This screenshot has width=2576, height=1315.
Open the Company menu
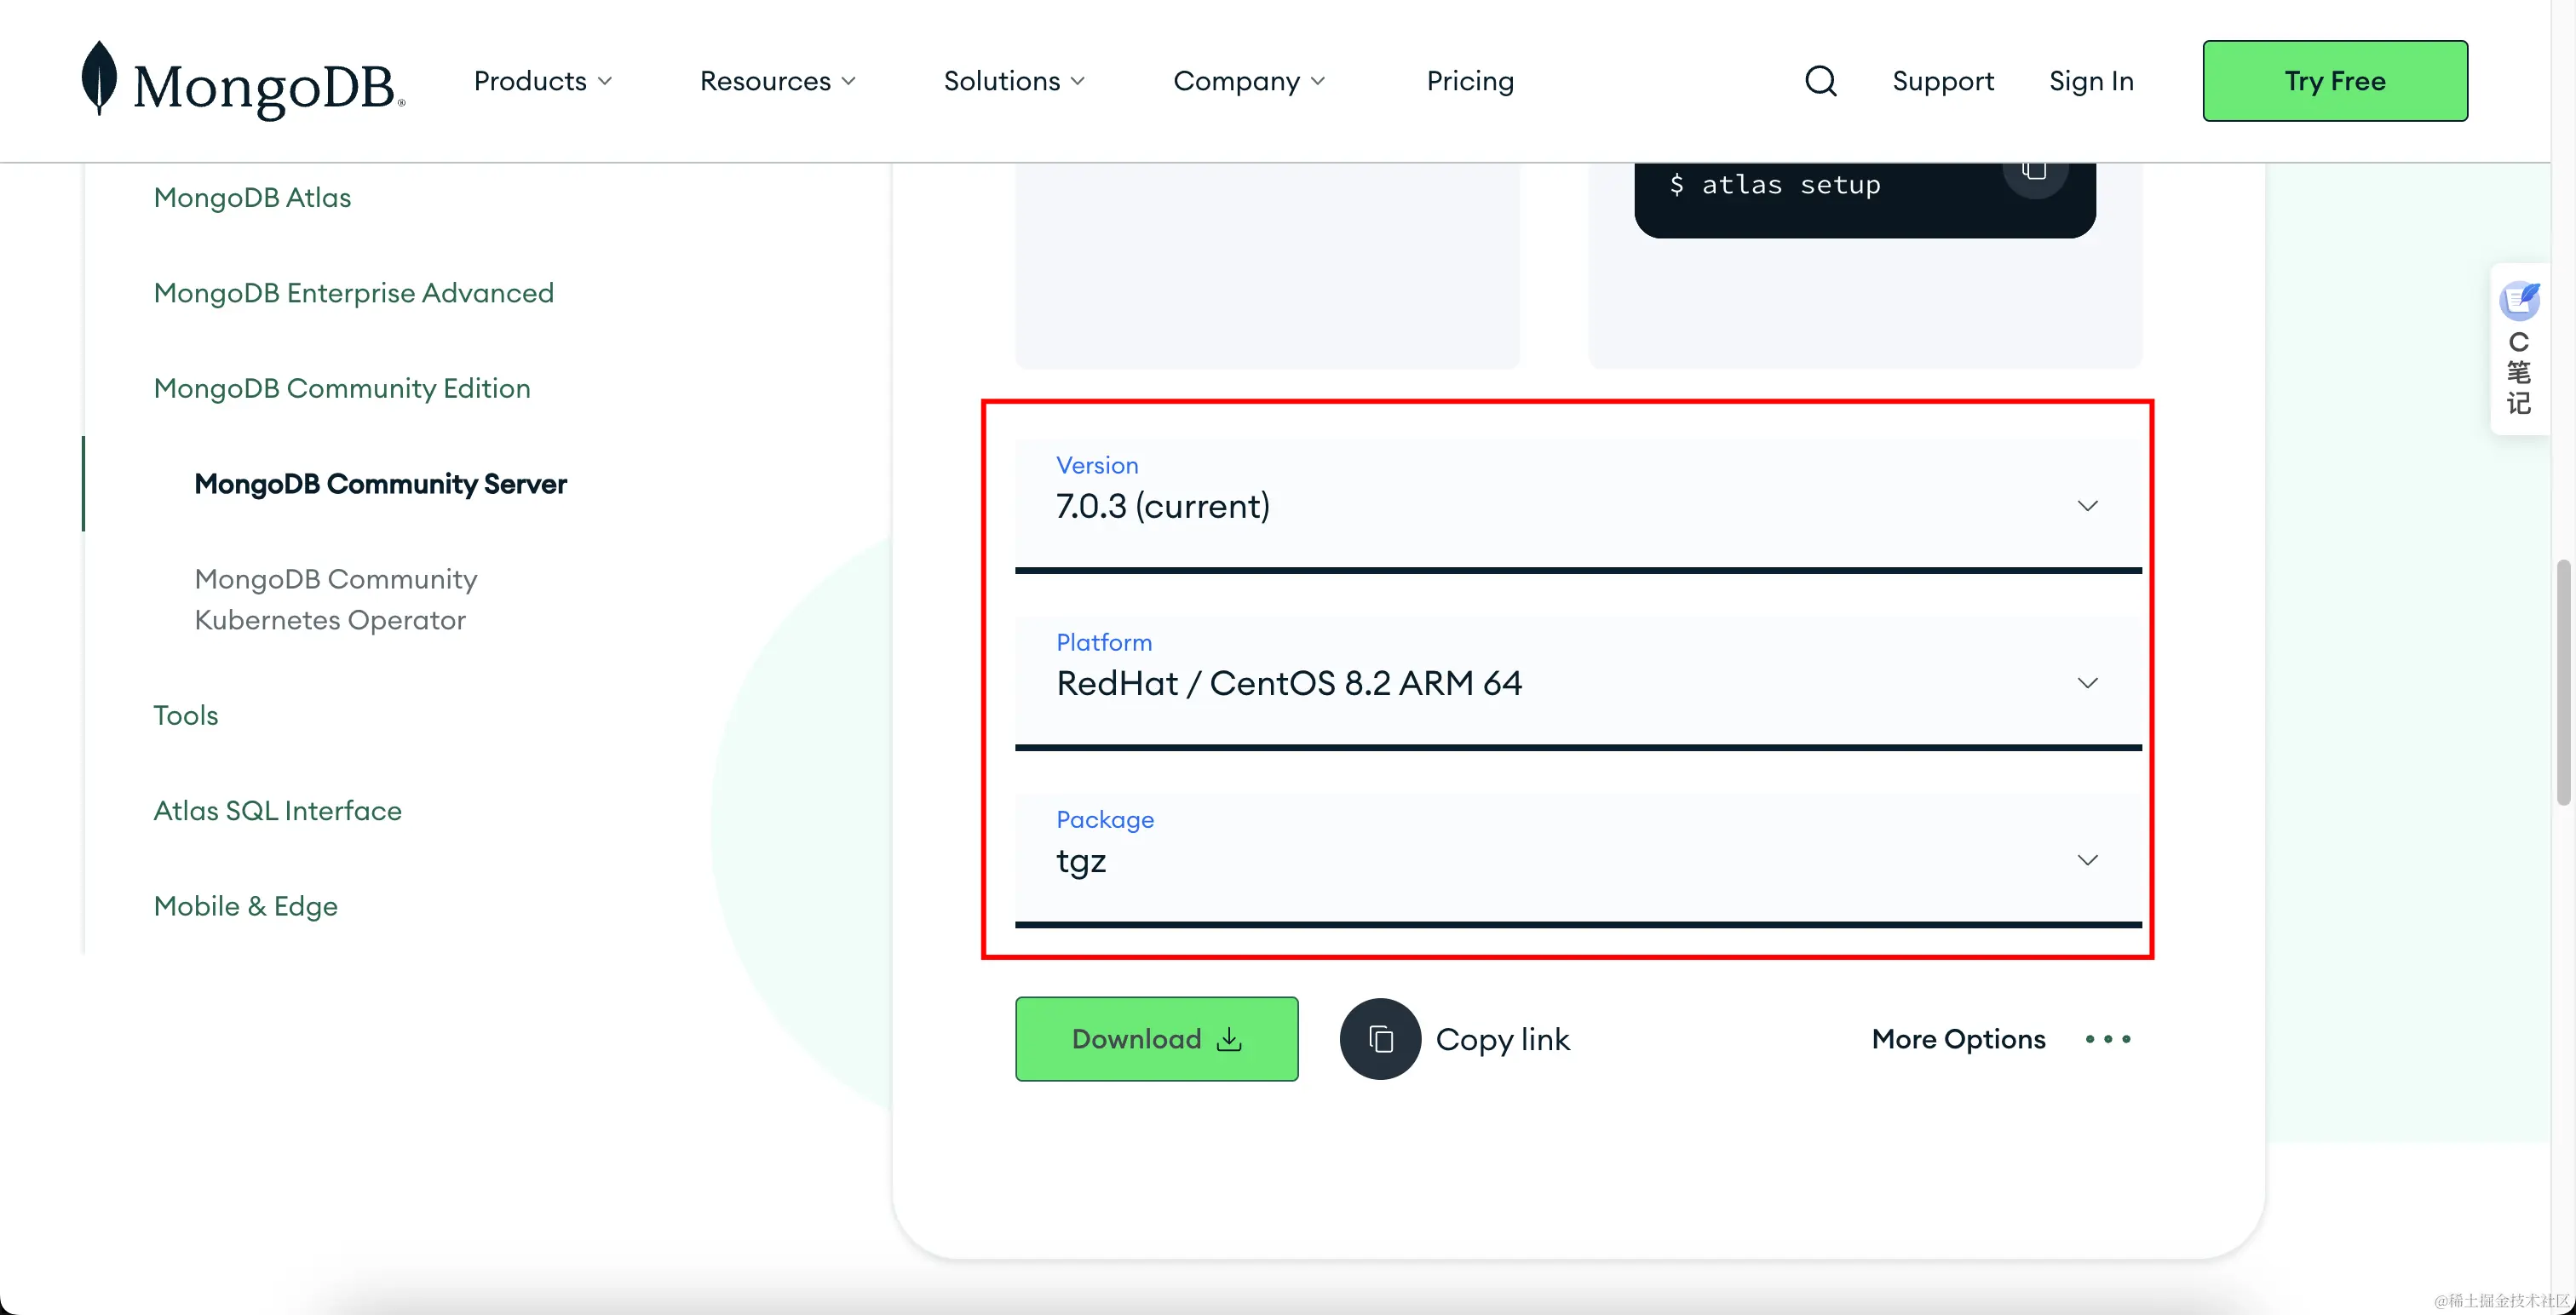click(1248, 81)
